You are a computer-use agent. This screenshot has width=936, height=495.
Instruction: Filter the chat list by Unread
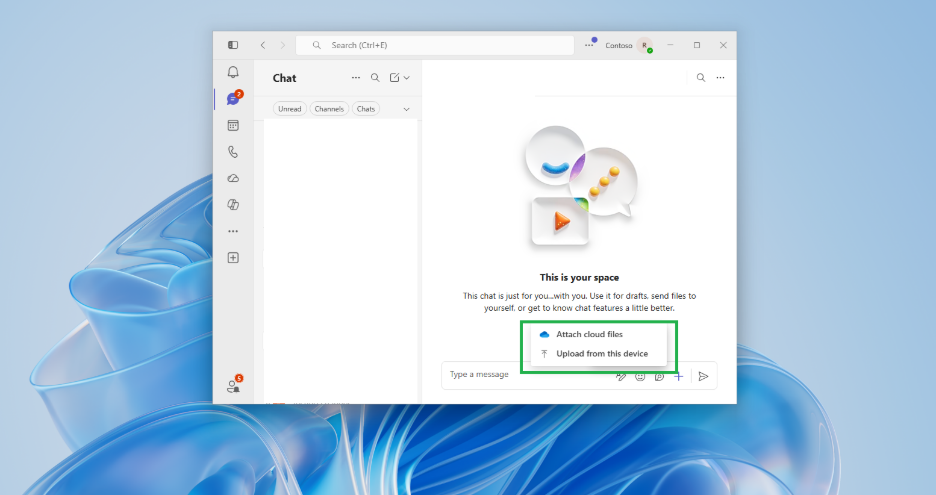pos(290,109)
